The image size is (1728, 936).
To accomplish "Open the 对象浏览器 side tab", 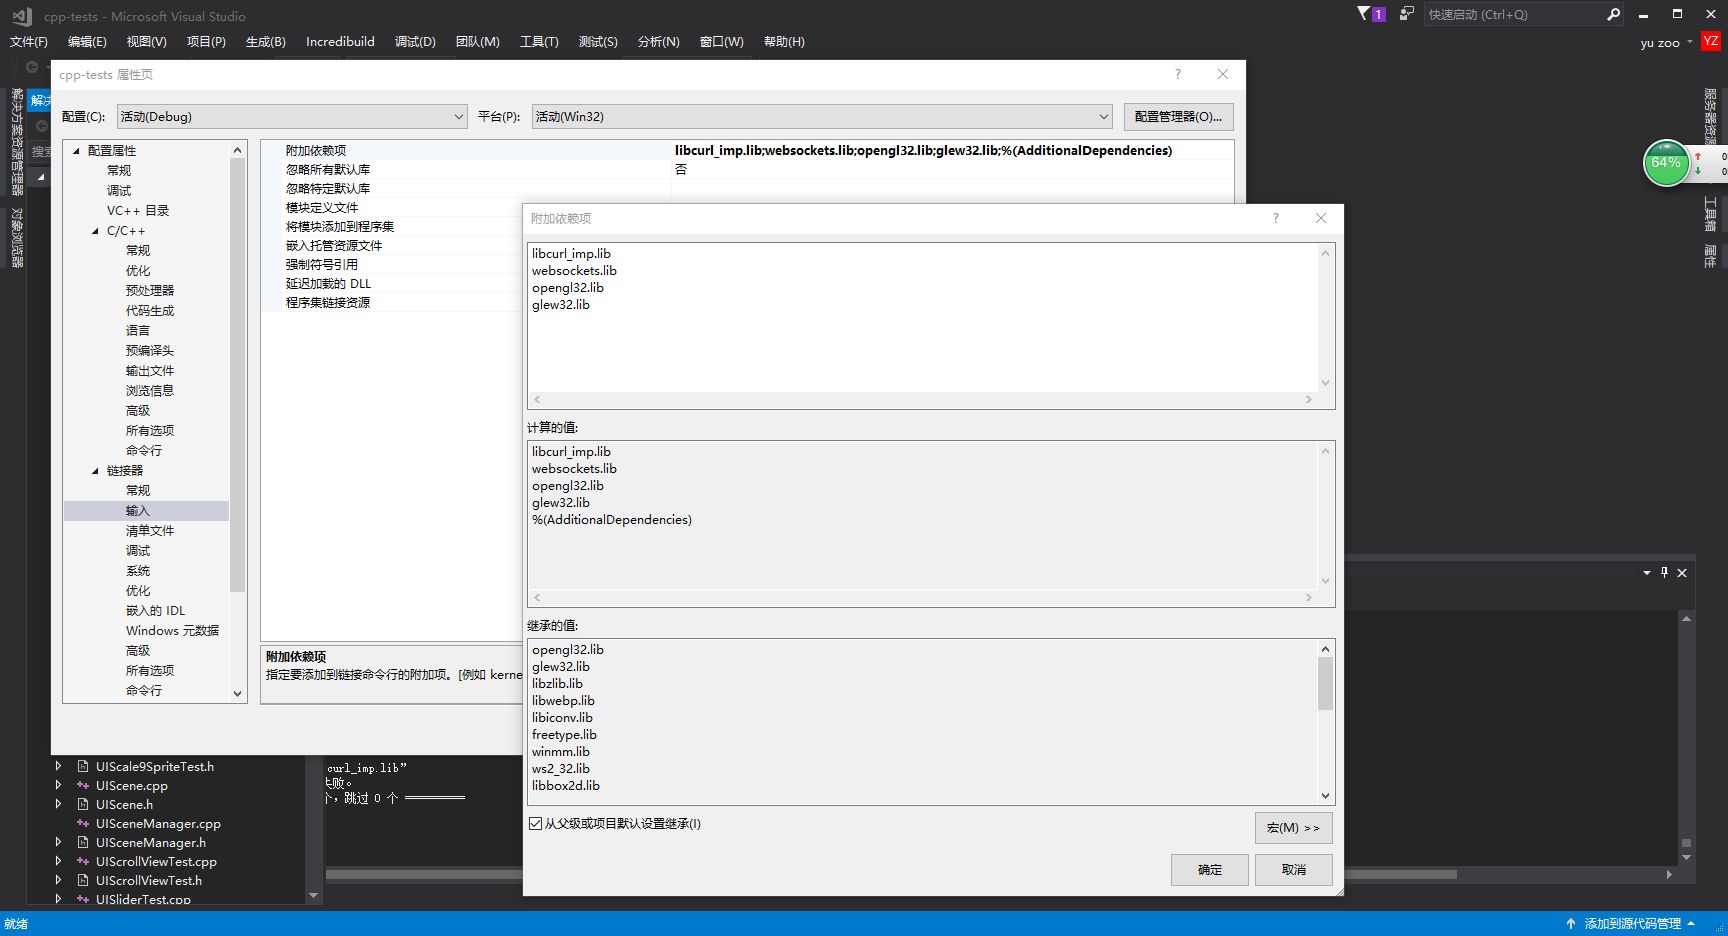I will click(17, 237).
